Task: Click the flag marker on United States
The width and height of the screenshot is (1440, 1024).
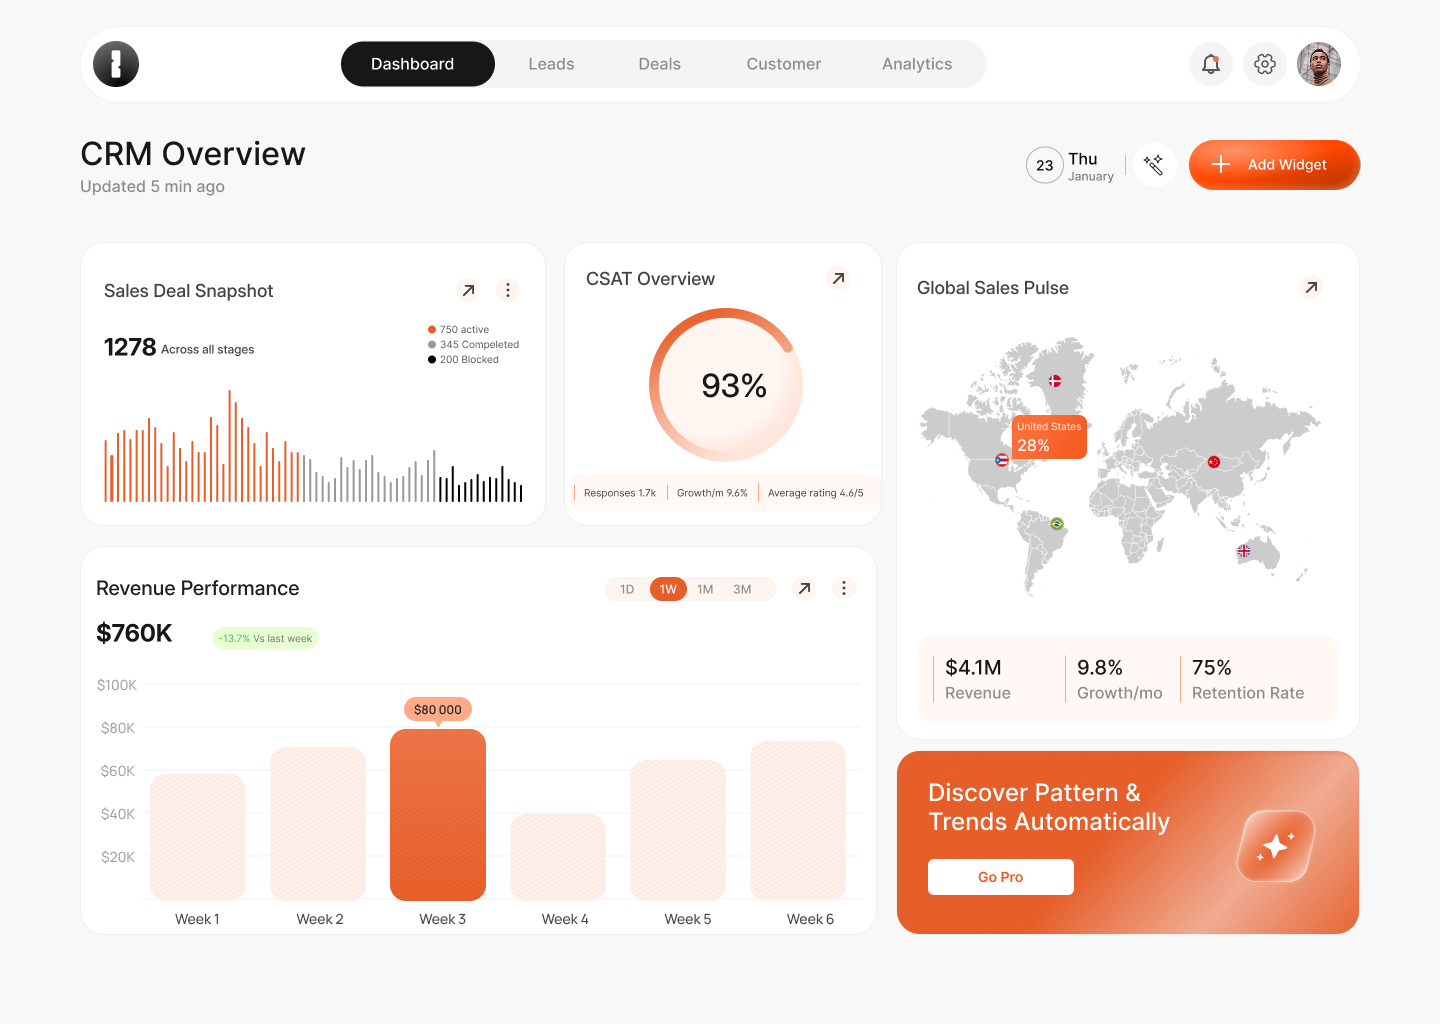Action: pos(1002,460)
